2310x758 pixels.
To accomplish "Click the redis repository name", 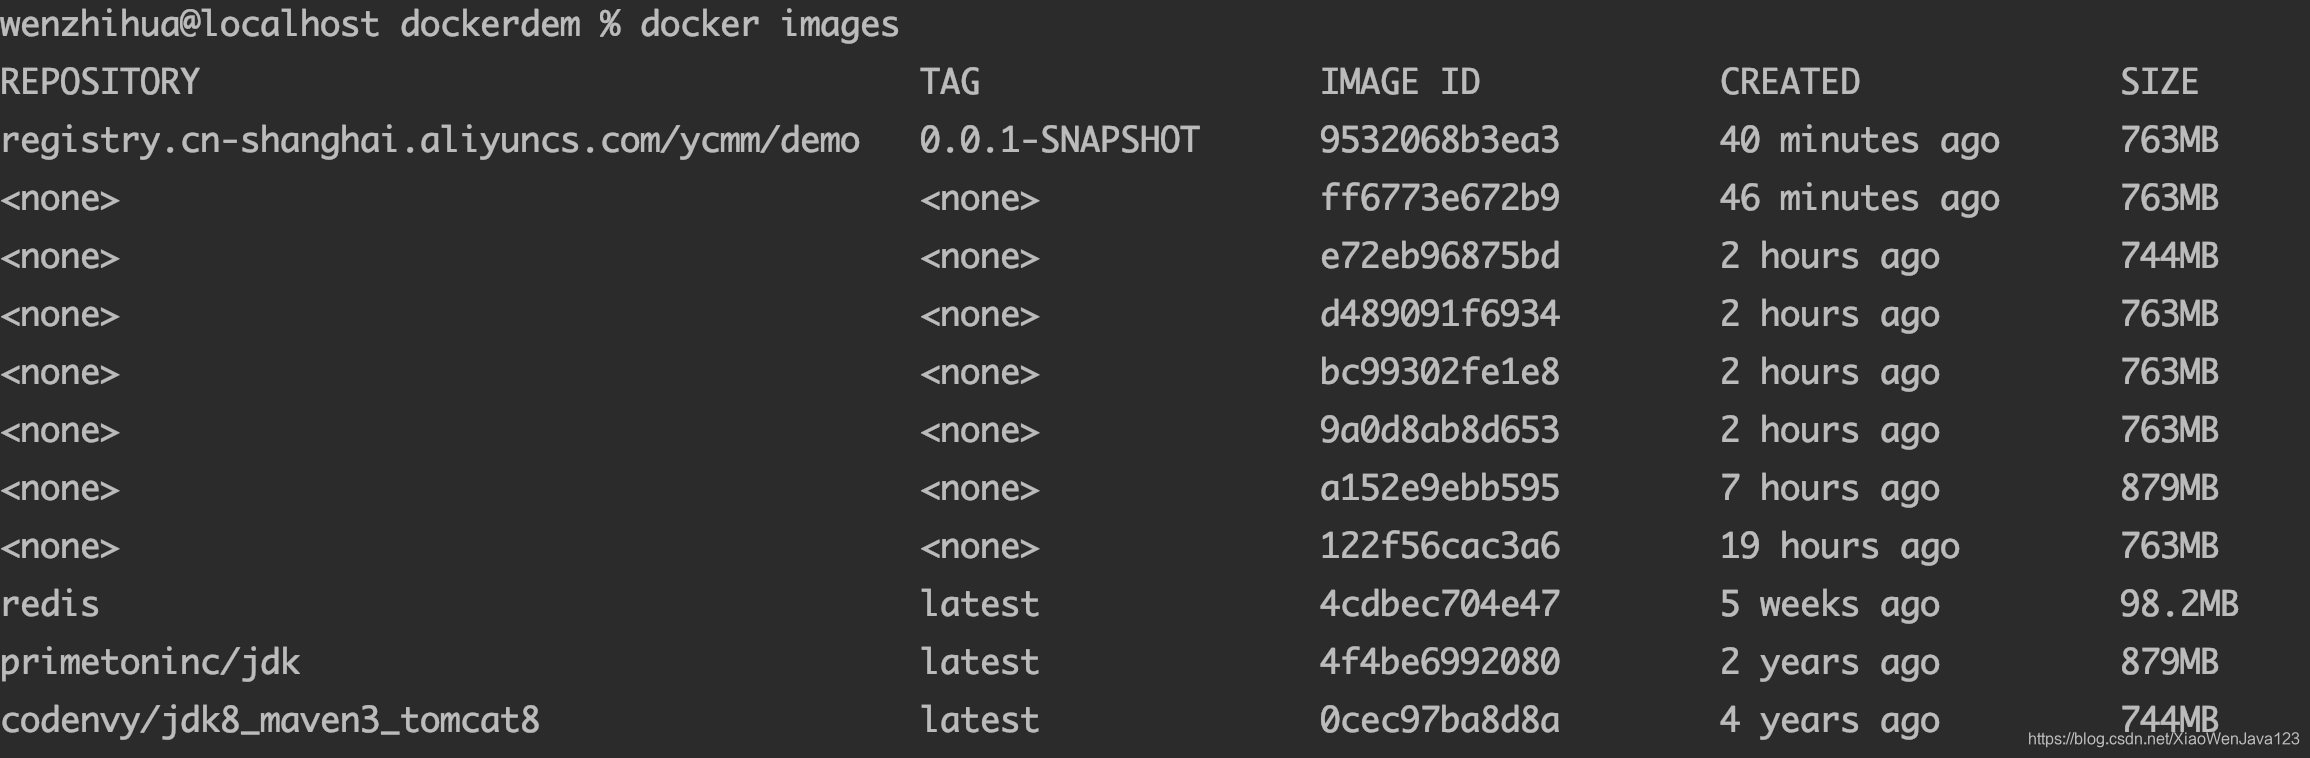I will [x=50, y=604].
